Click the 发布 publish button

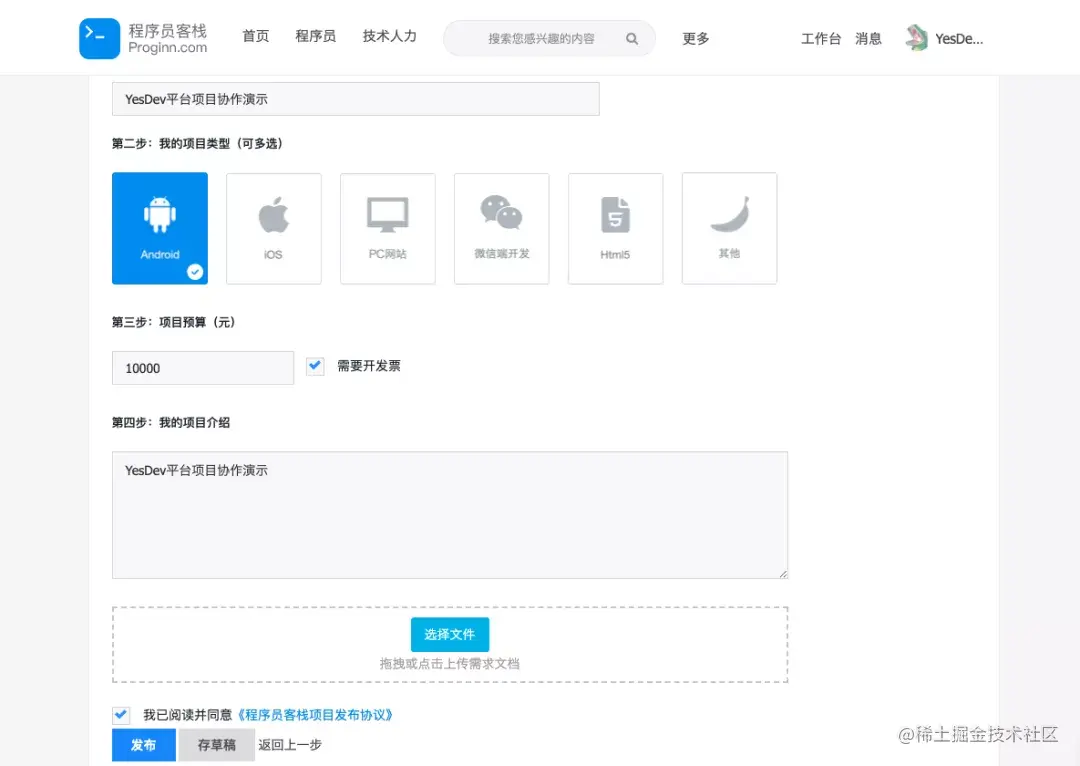[142, 744]
